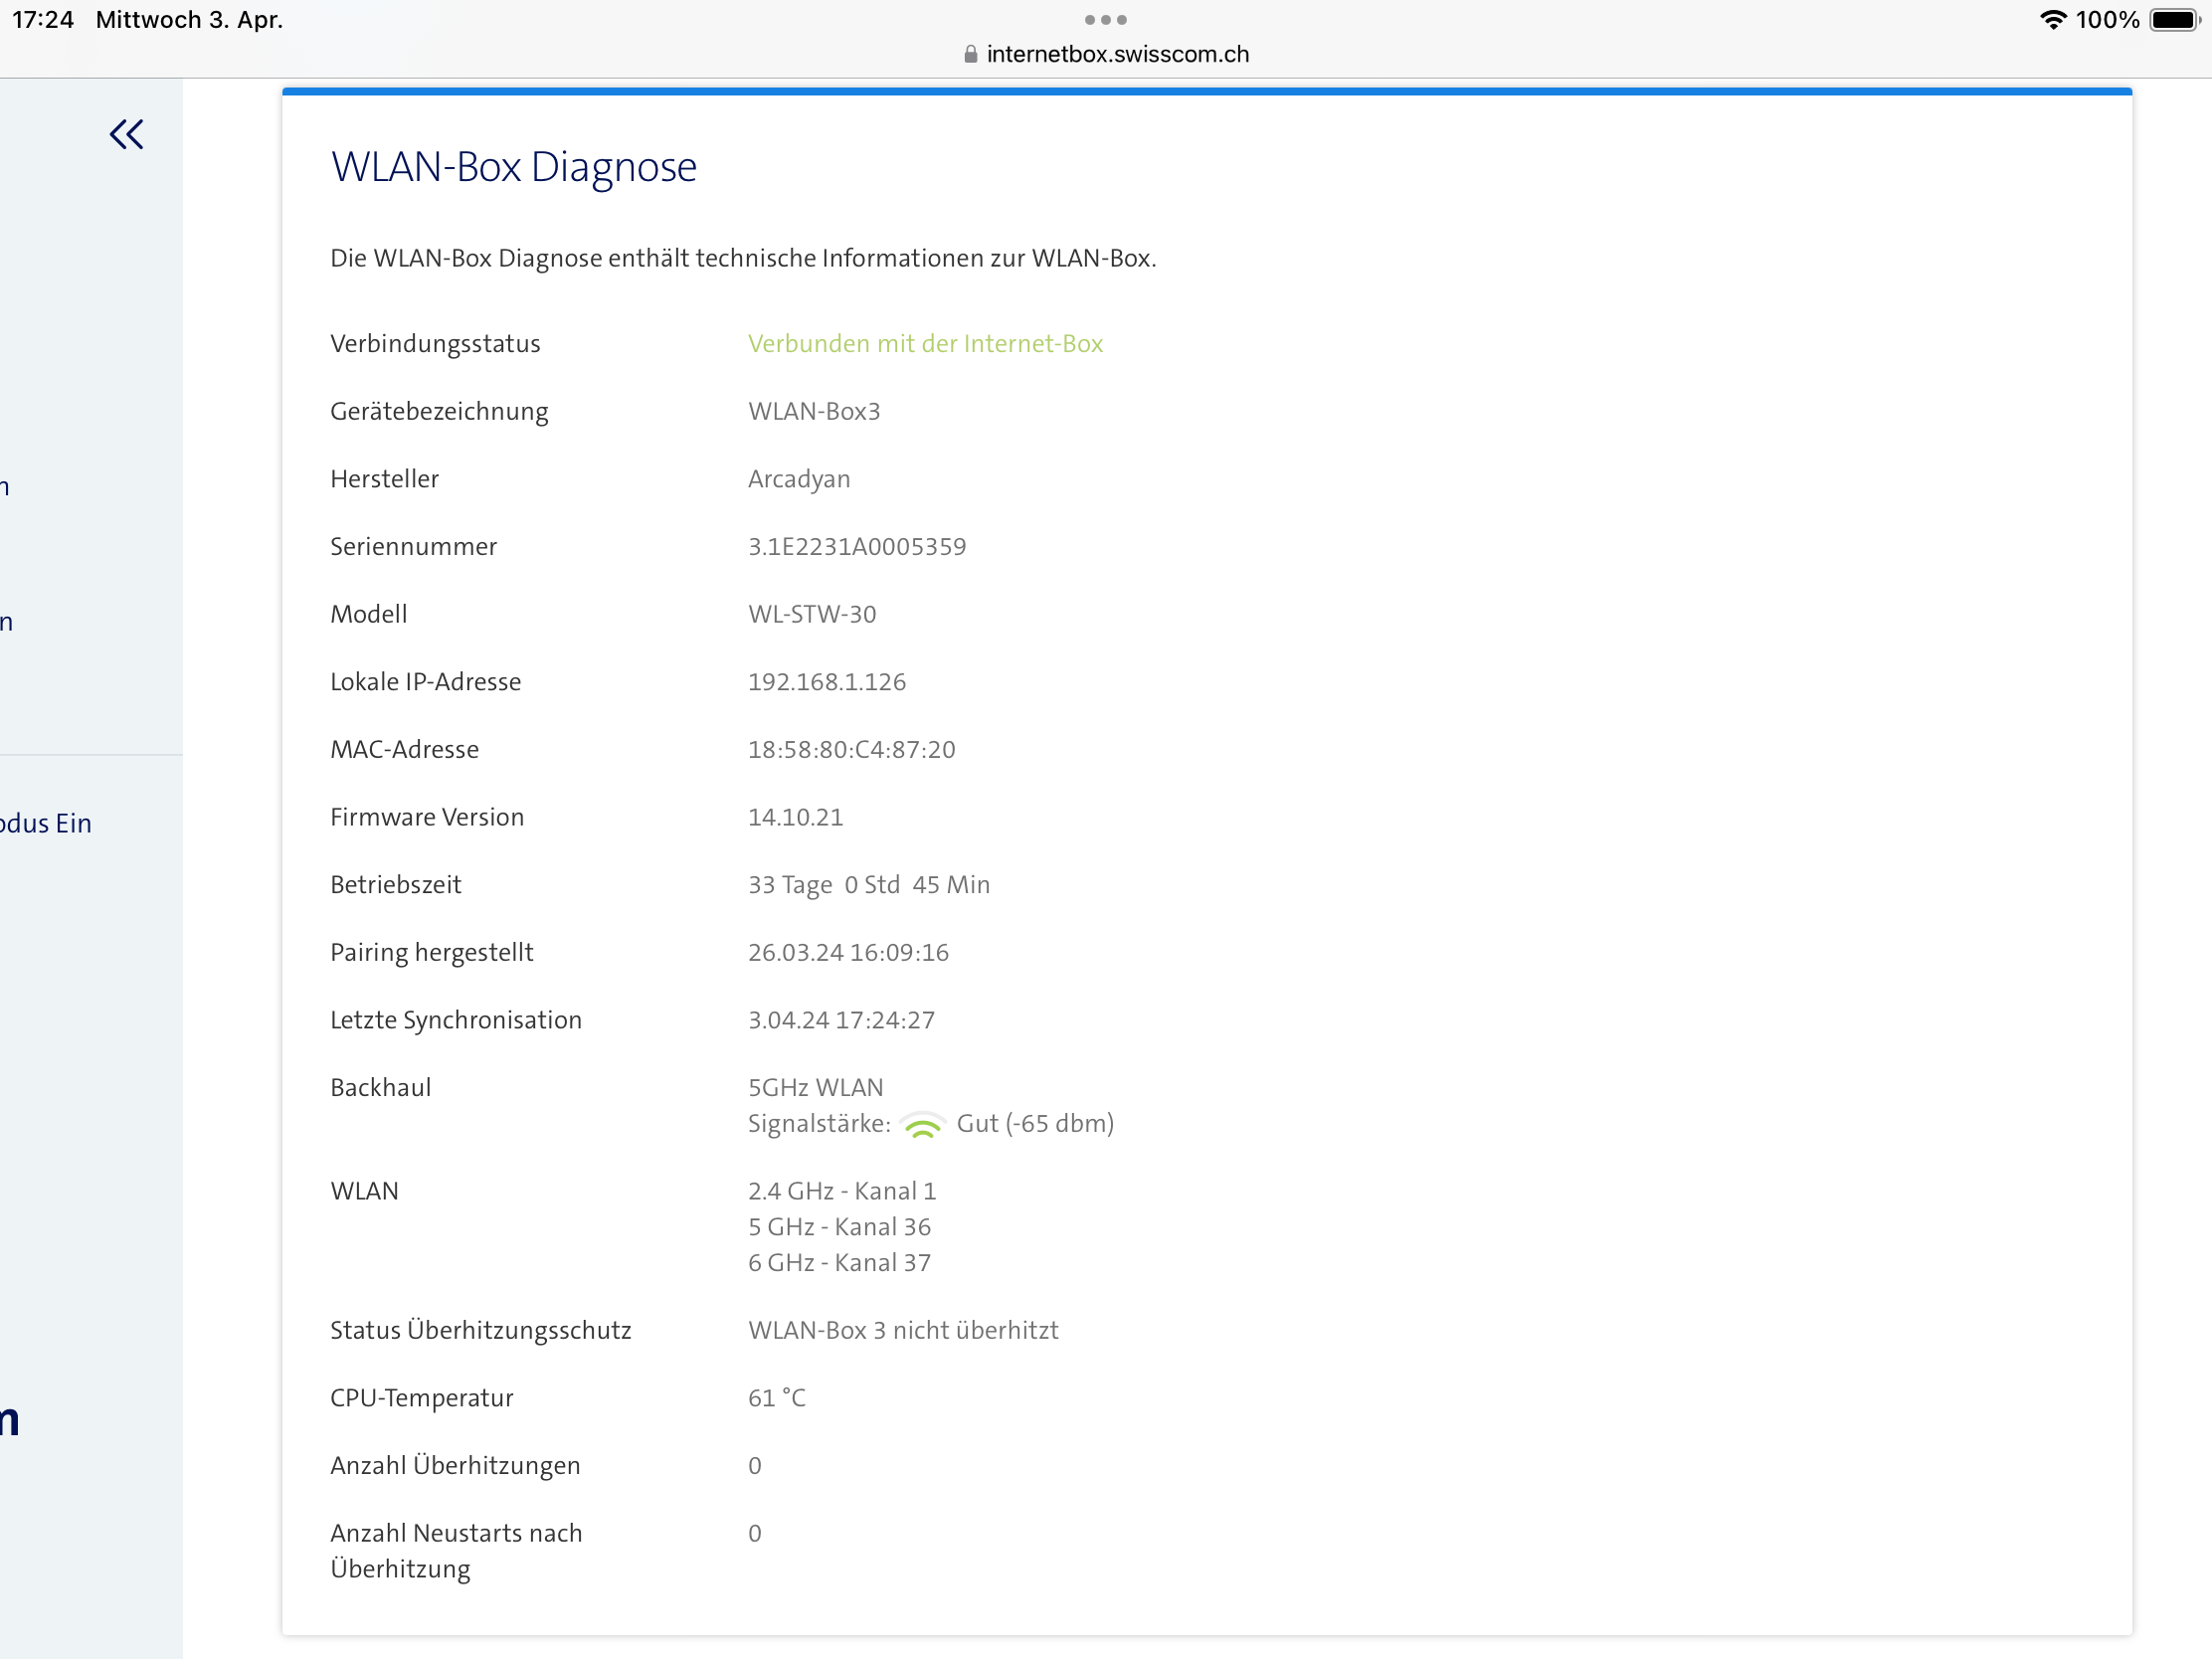
Task: Click the firmware version 14.10.21
Action: [795, 817]
